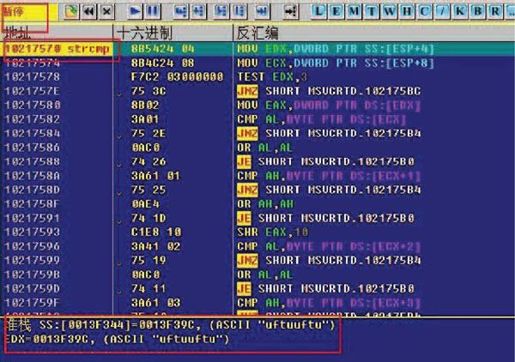The image size is (515, 362).
Task: Select CMP AH,BYTE PTR DS:[ECX+1] instruction
Action: coord(329,176)
